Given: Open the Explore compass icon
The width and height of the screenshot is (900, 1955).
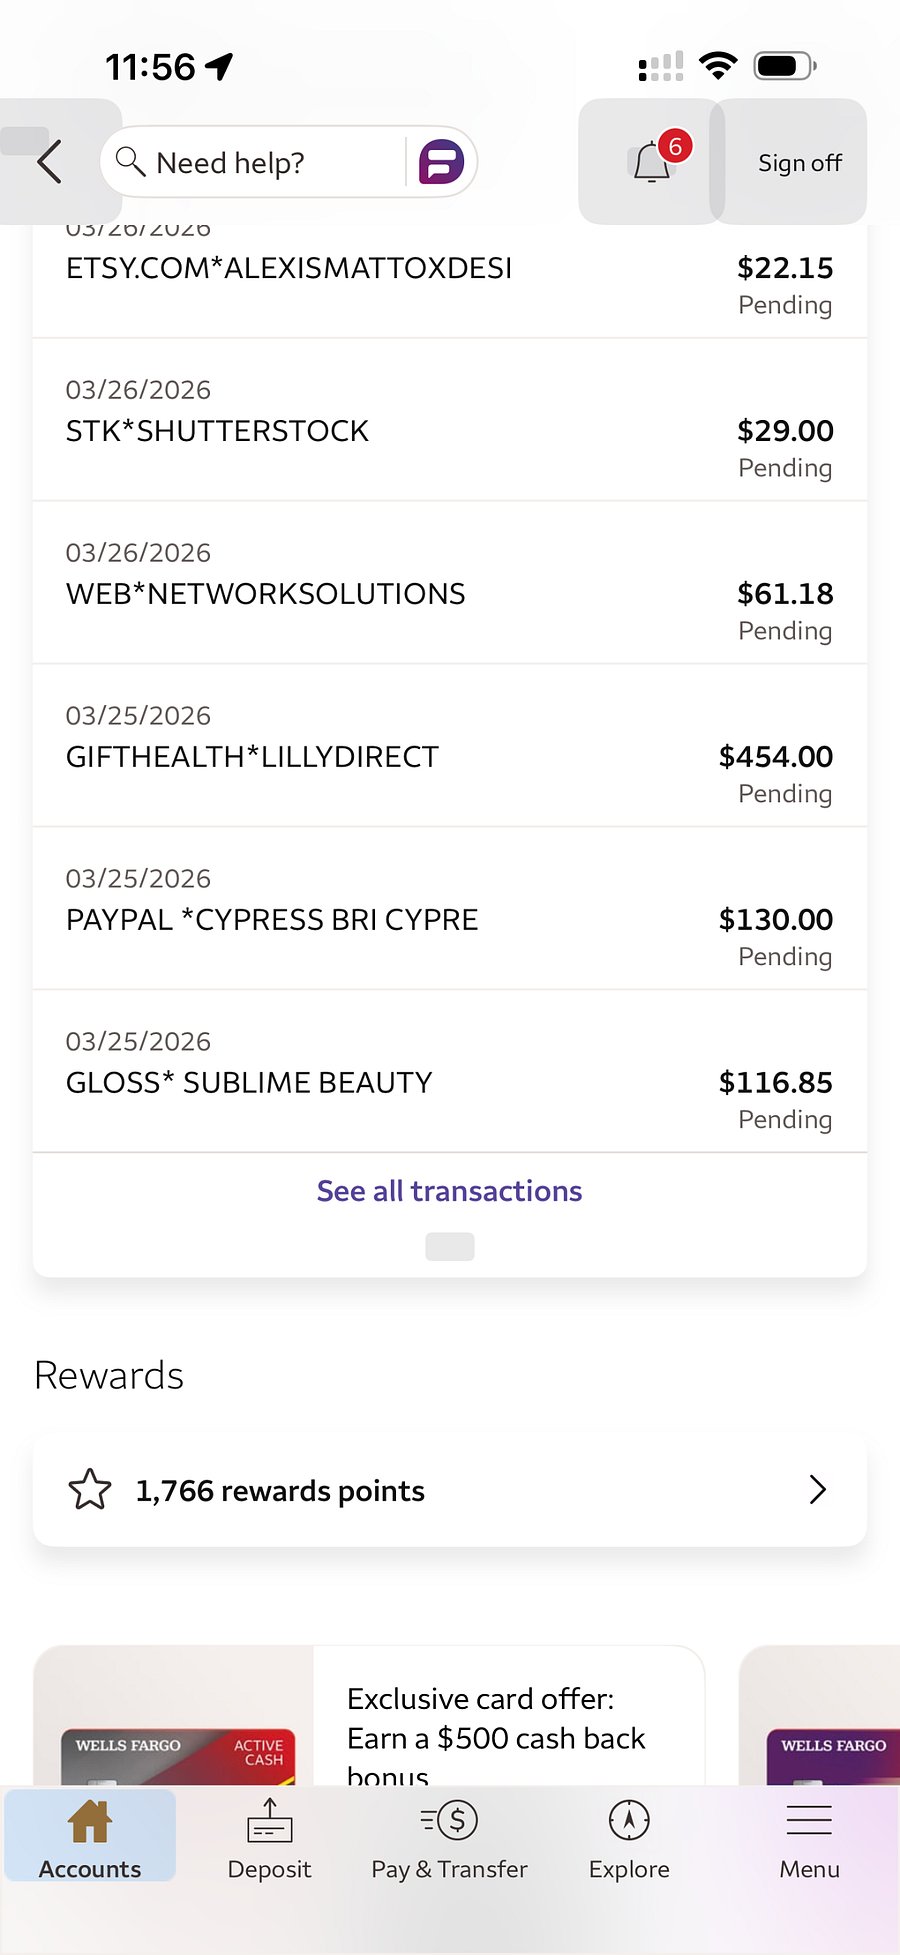Looking at the screenshot, I should click(x=629, y=1821).
